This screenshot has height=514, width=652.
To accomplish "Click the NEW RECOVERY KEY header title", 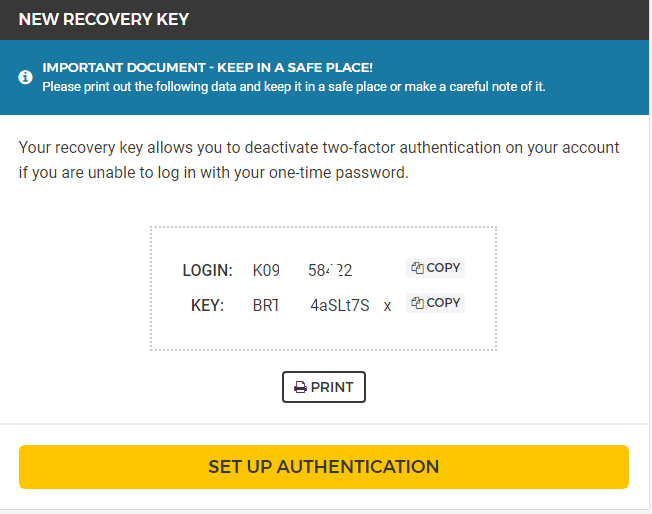I will coord(104,20).
